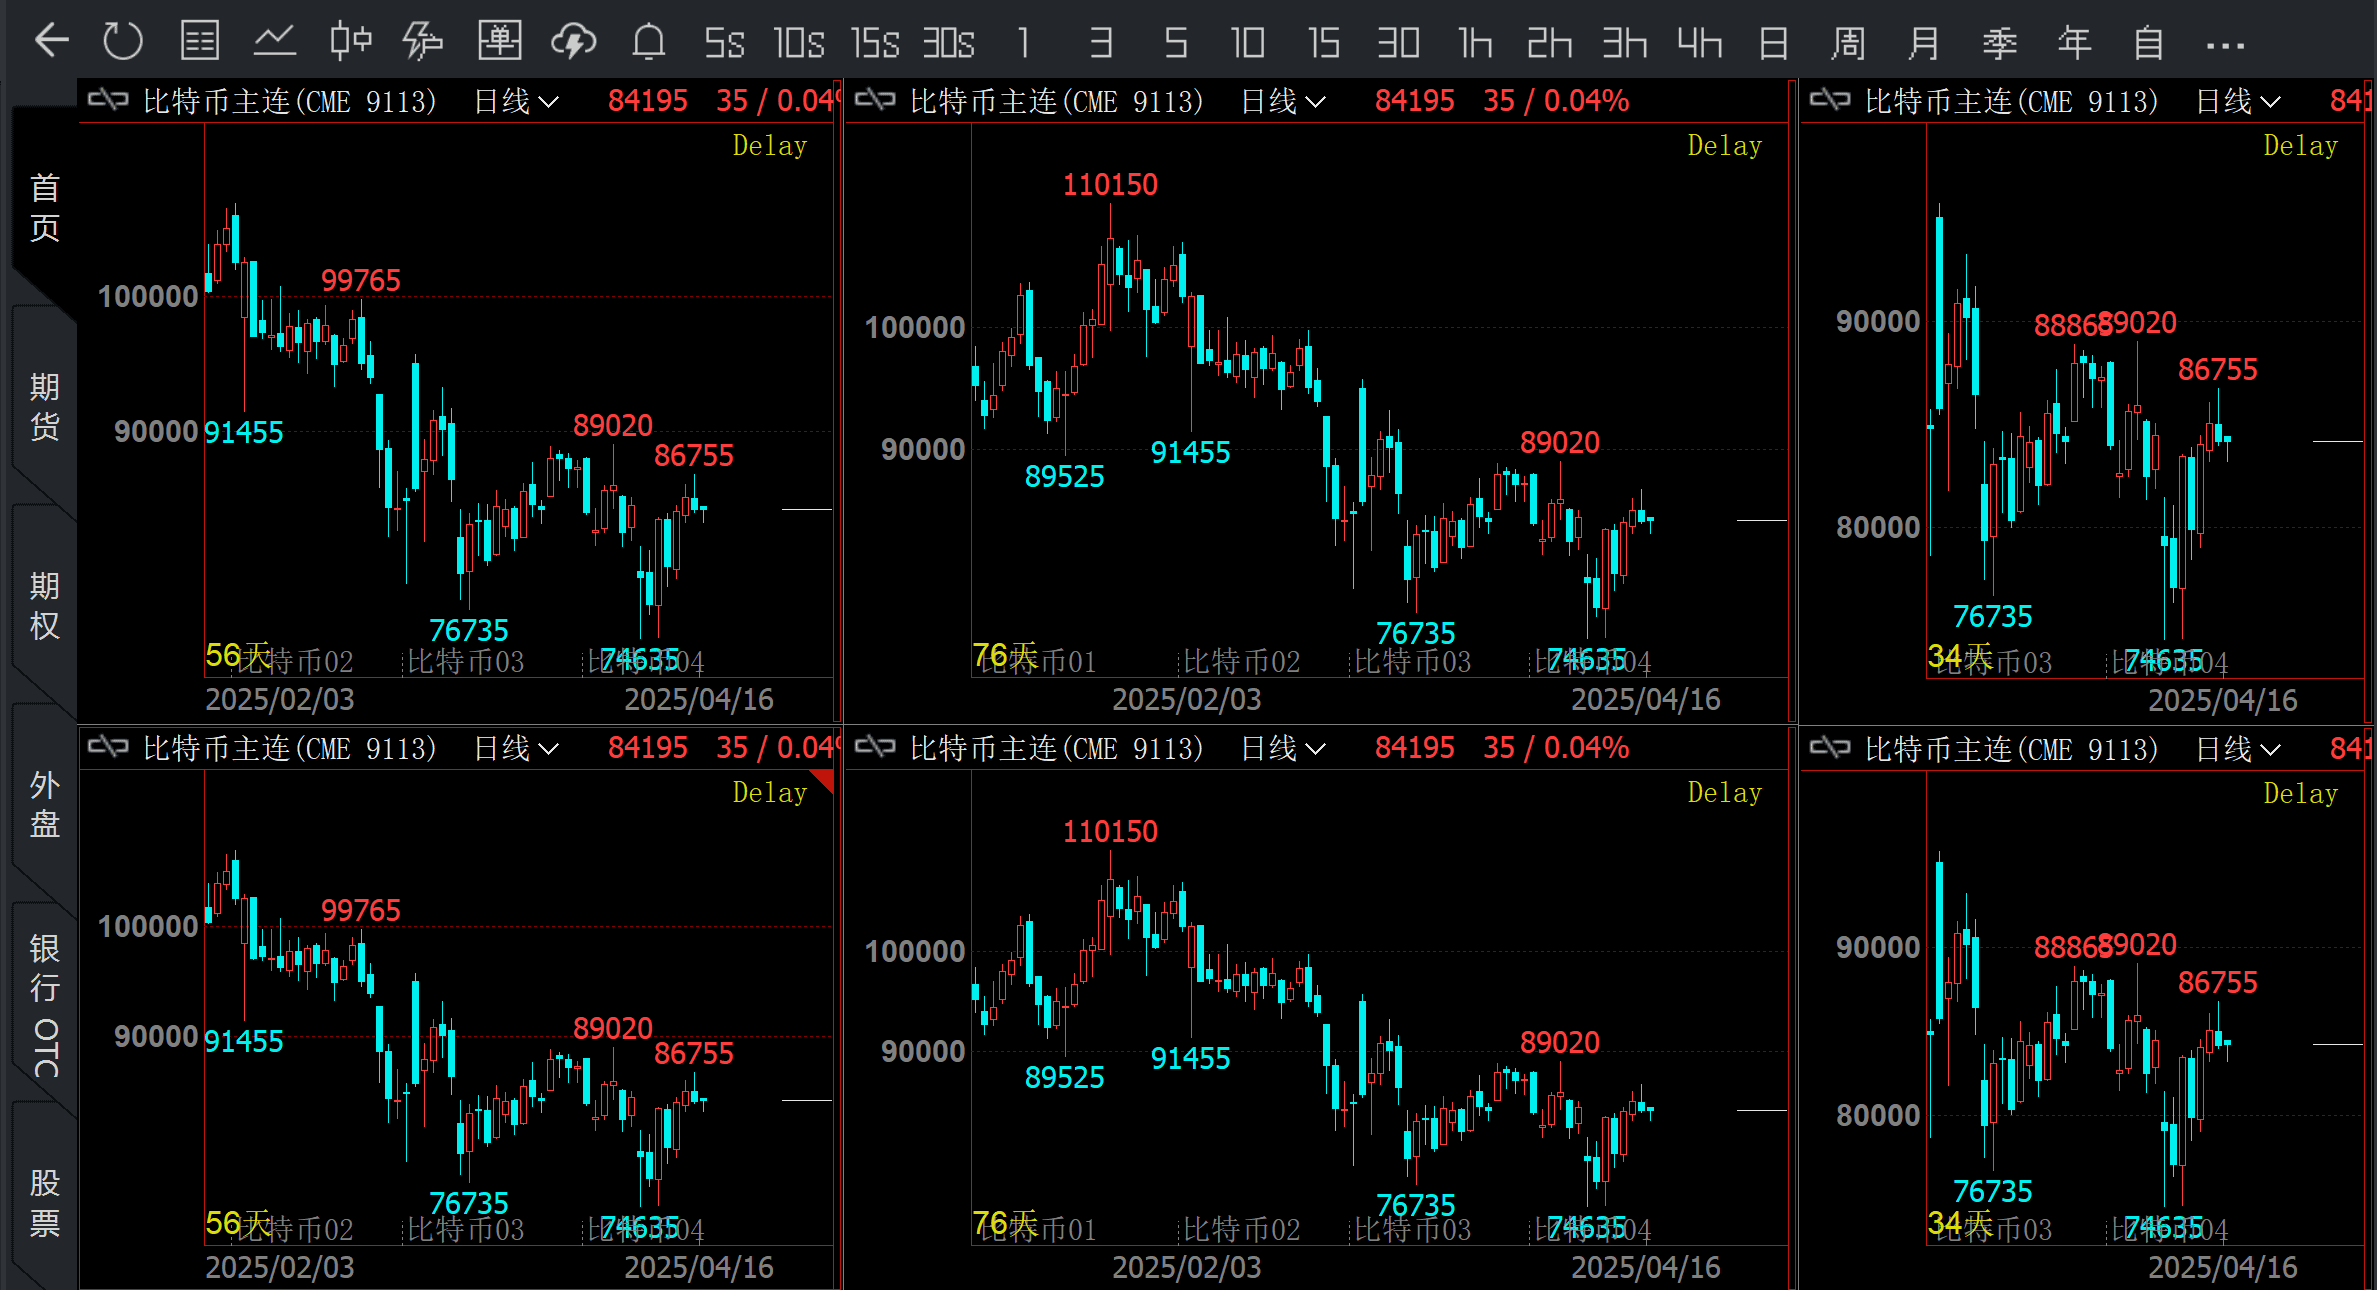Select the 周 weekly timeframe button
2377x1290 pixels.
click(1847, 43)
